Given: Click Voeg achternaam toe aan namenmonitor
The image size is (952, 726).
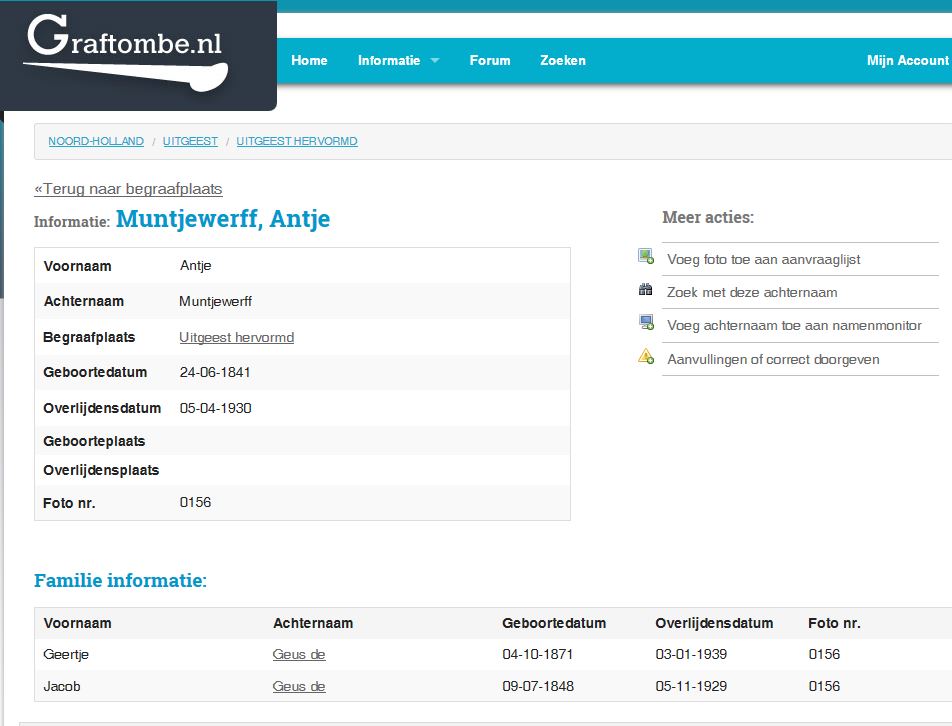Looking at the screenshot, I should (x=794, y=325).
